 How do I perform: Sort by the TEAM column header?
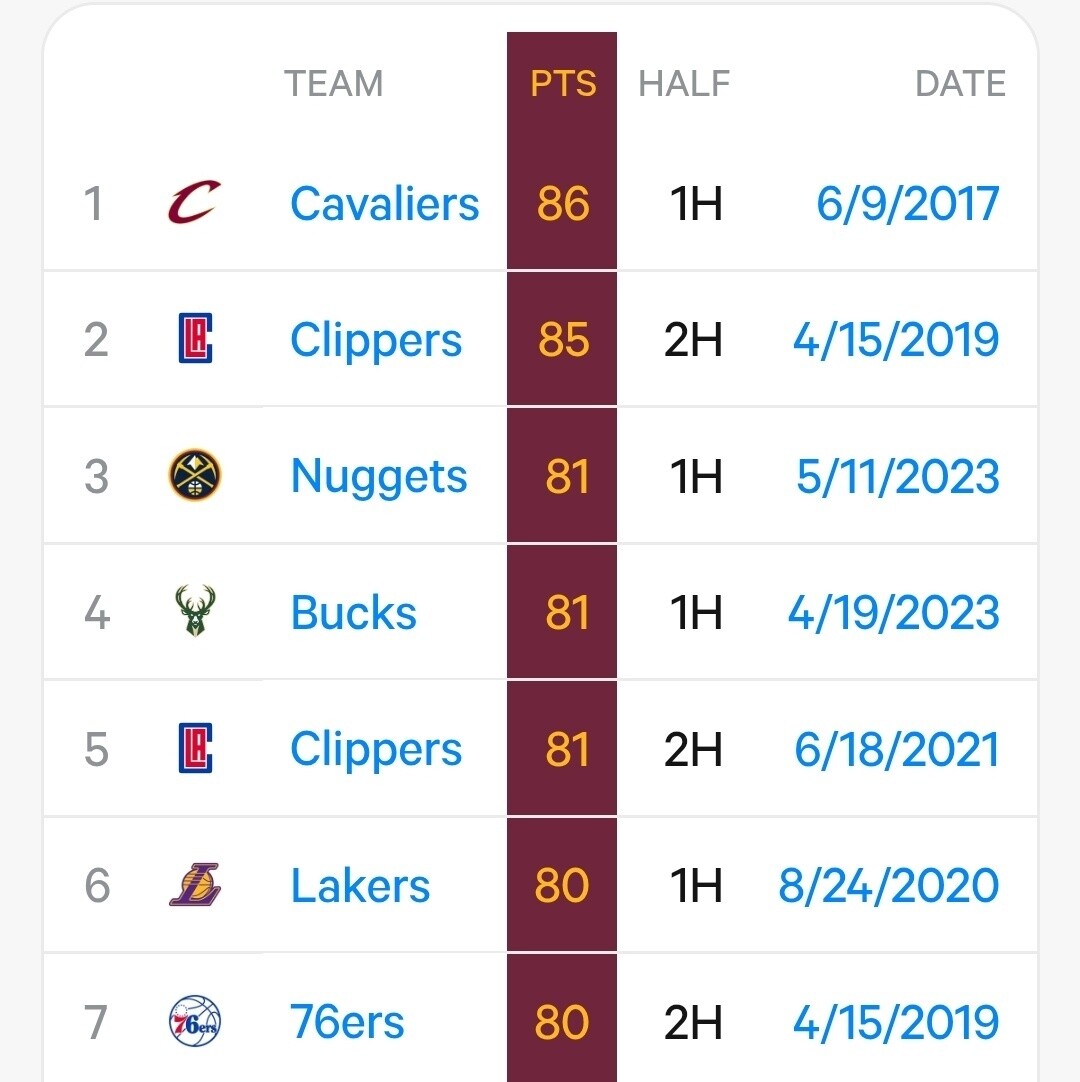333,84
